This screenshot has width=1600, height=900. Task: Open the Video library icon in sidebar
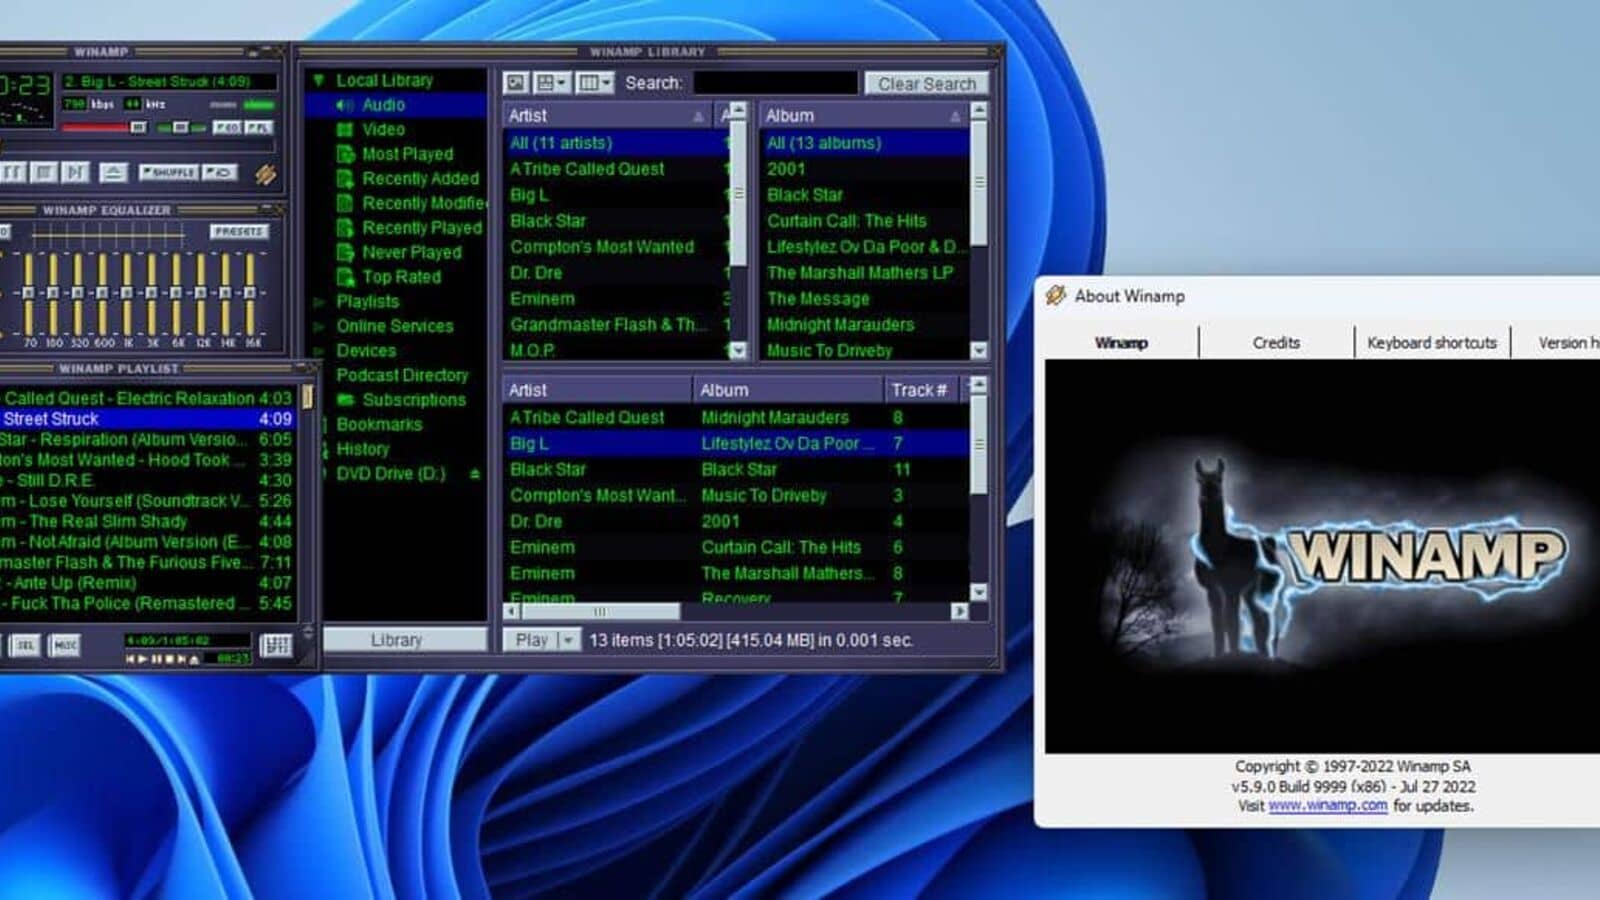click(x=345, y=130)
